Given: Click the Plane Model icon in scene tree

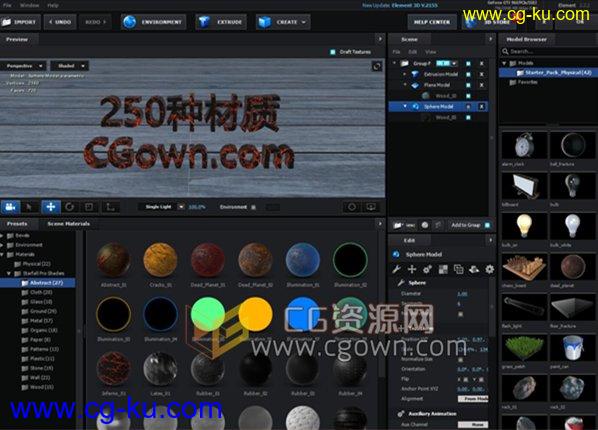Looking at the screenshot, I should [x=416, y=85].
